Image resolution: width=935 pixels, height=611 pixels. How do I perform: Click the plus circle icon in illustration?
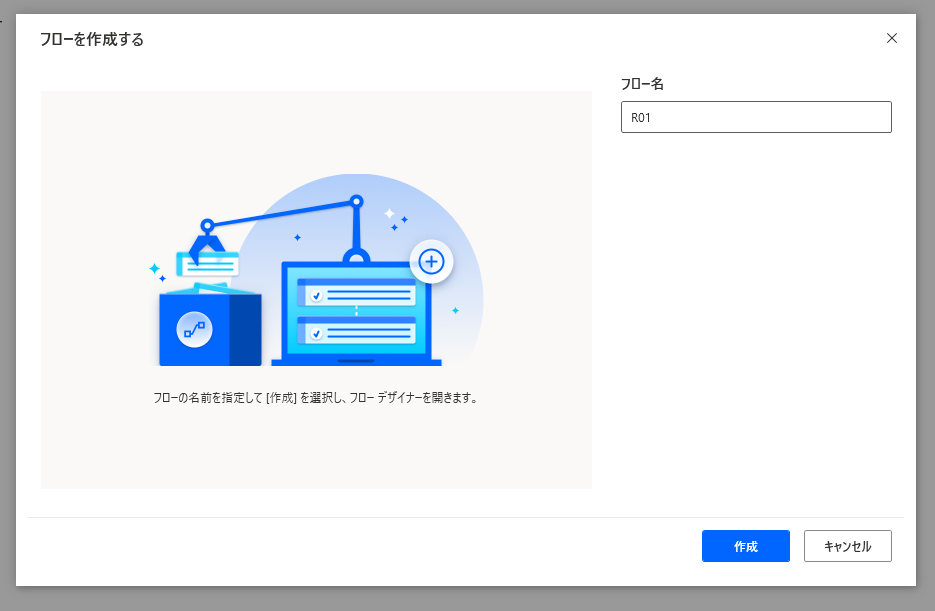pyautogui.click(x=431, y=262)
